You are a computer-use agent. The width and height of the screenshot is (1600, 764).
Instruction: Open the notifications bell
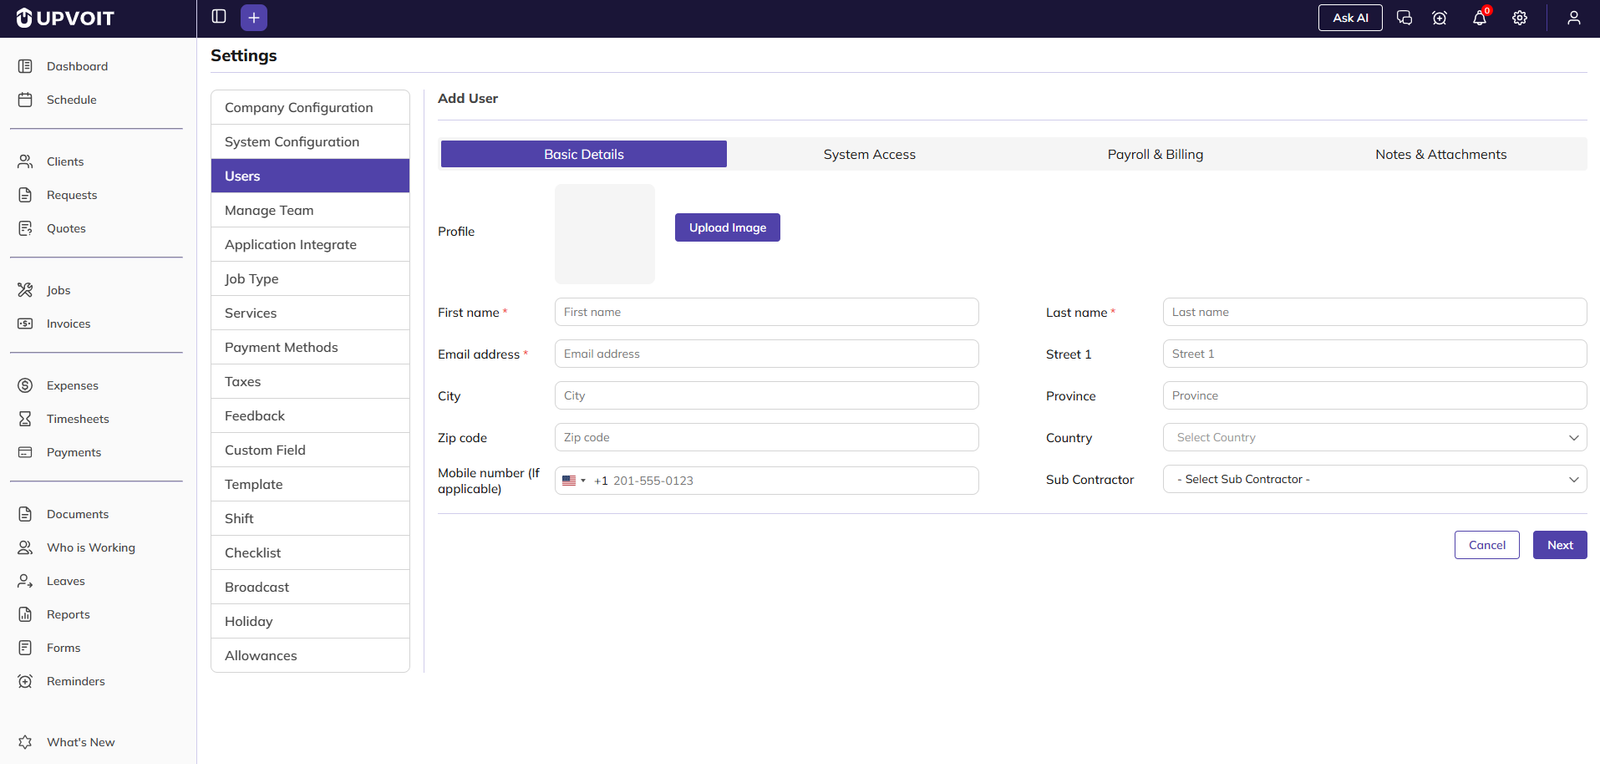1479,18
